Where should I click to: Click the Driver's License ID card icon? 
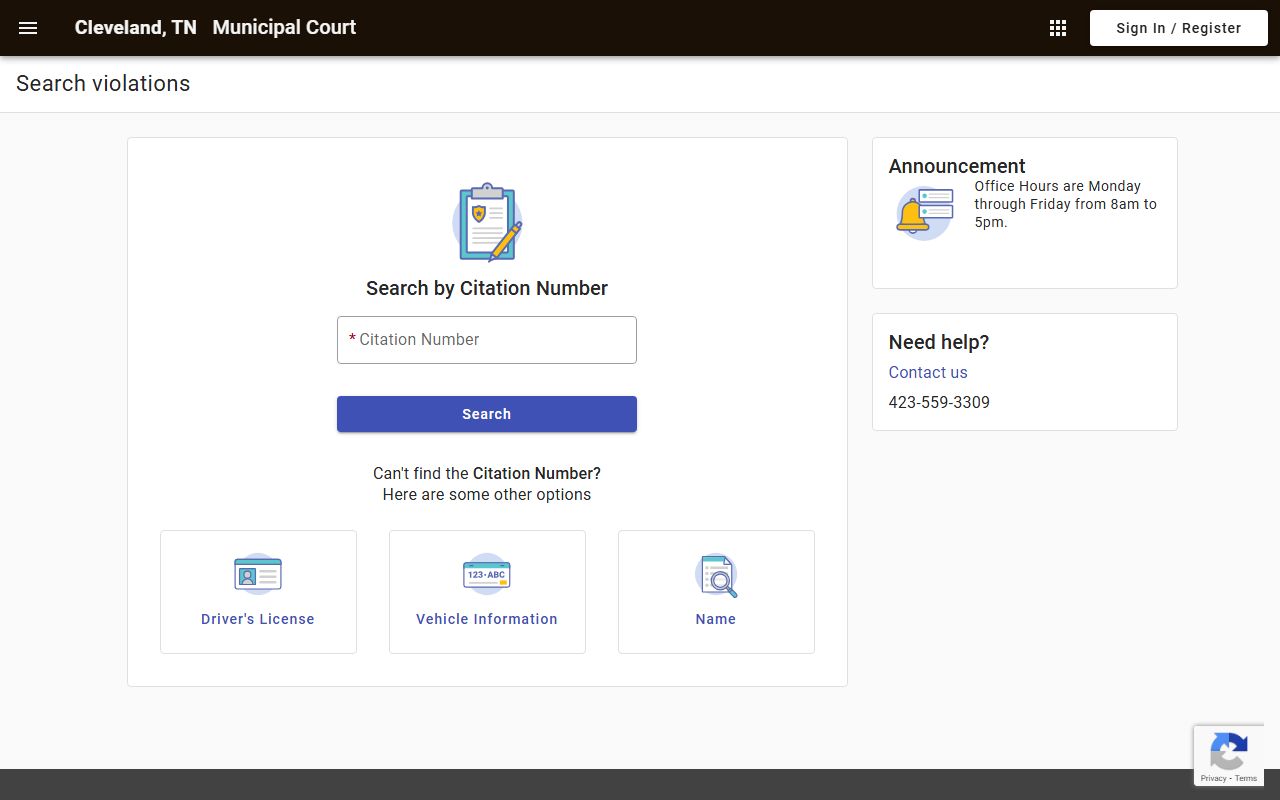click(258, 575)
